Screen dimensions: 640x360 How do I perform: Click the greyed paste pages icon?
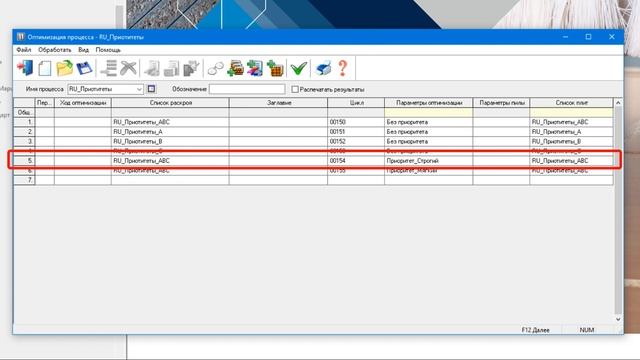(191, 68)
